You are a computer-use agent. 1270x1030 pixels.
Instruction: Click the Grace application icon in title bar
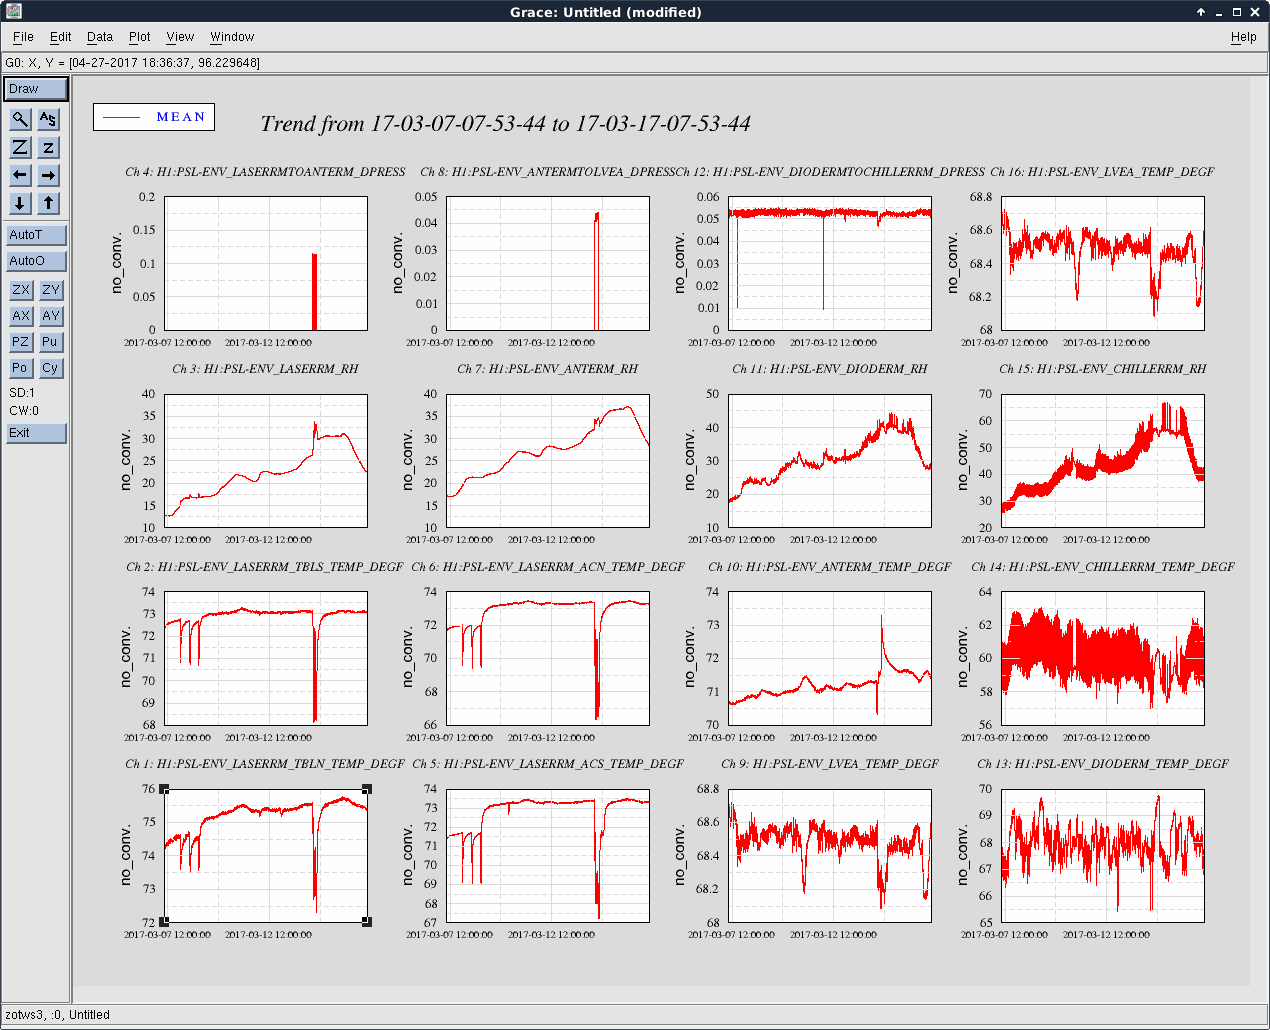[13, 12]
